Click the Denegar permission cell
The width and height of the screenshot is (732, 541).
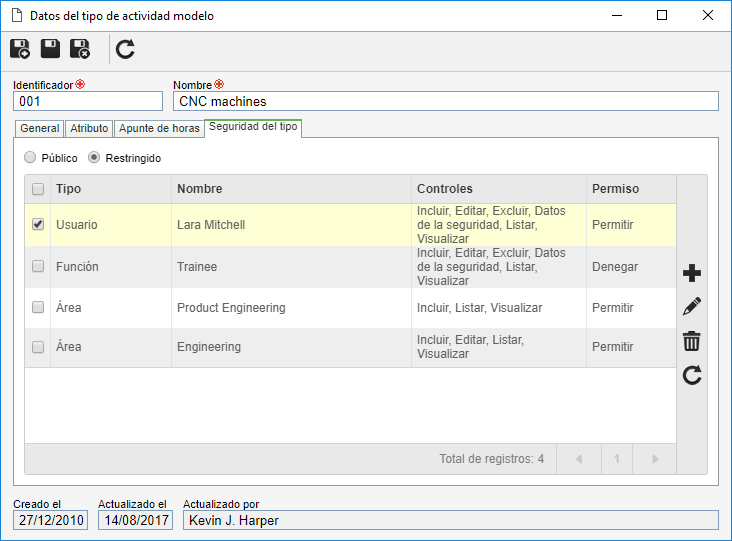click(x=631, y=267)
